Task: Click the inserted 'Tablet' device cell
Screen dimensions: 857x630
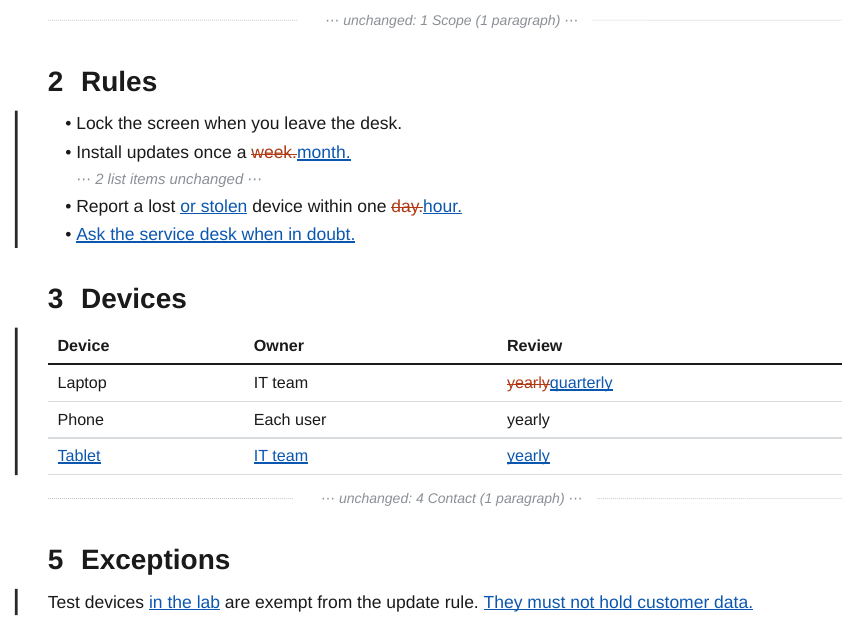Action: coord(79,456)
